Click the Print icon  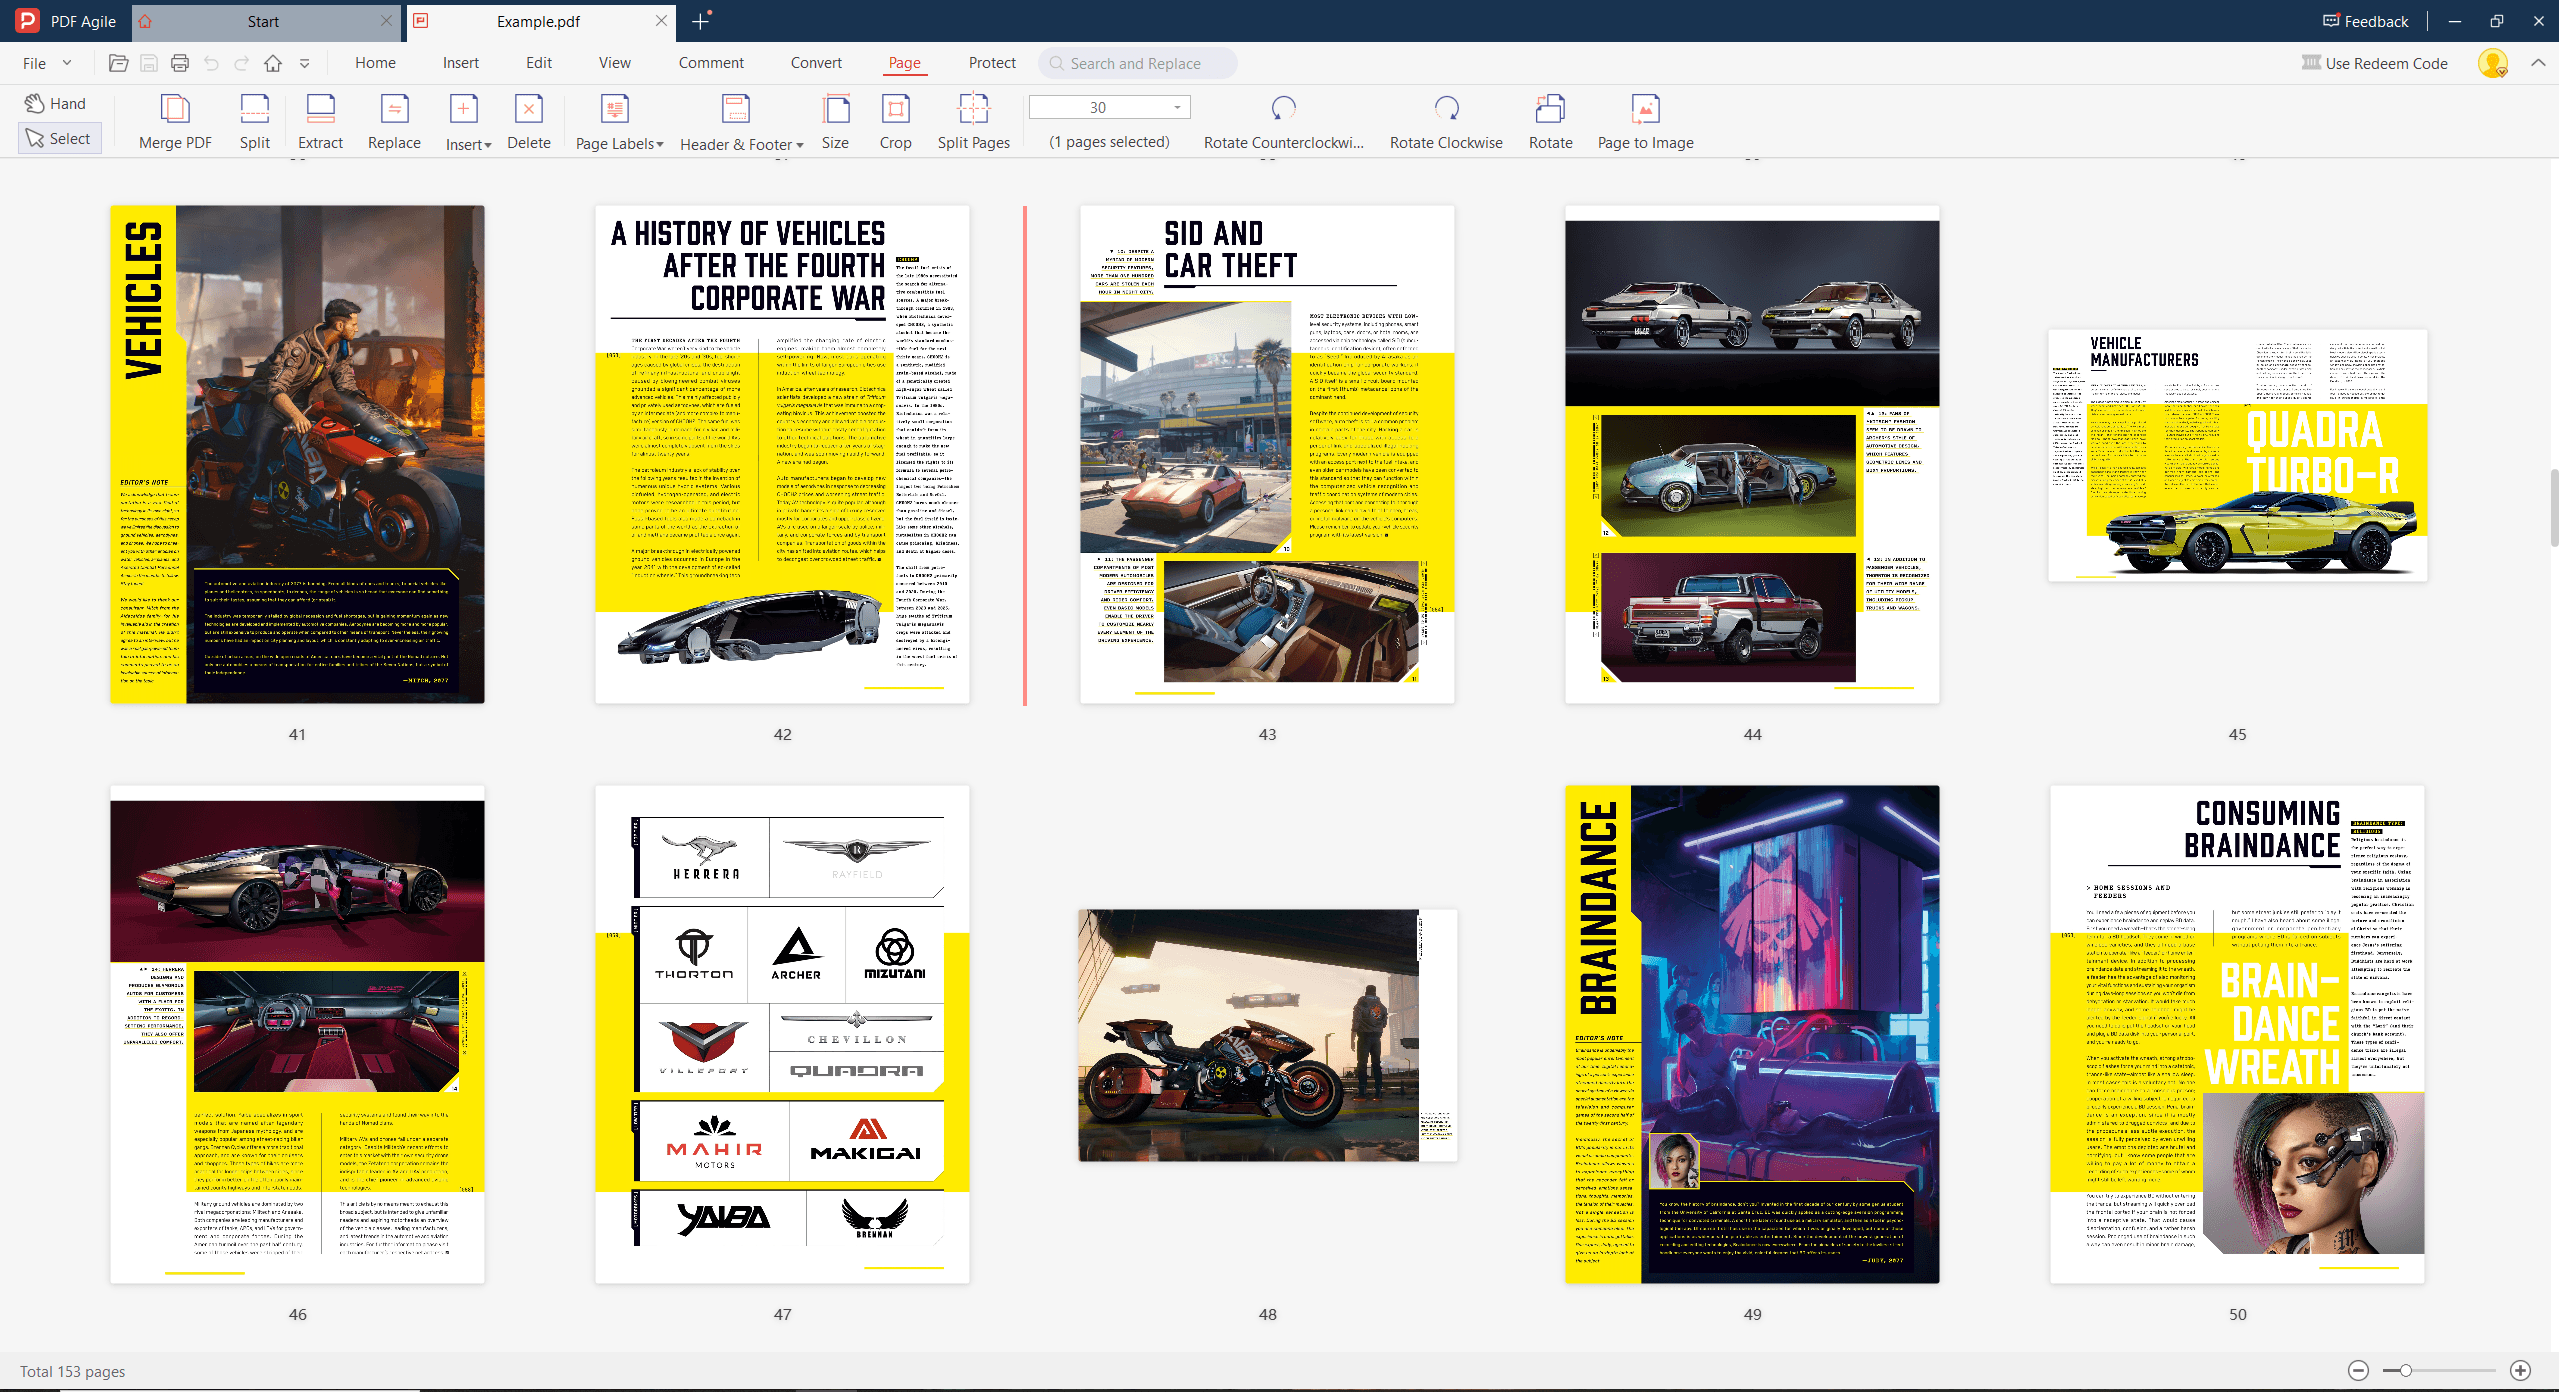(180, 63)
